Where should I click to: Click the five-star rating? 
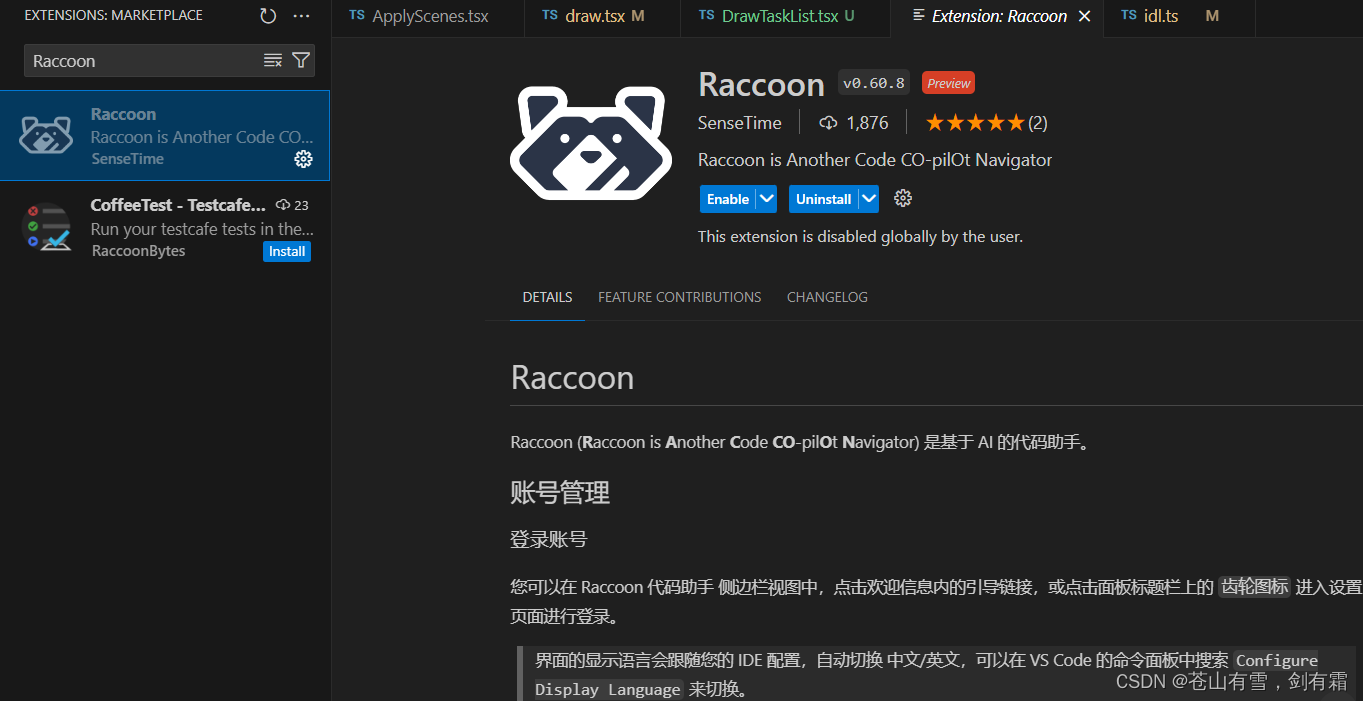point(975,123)
